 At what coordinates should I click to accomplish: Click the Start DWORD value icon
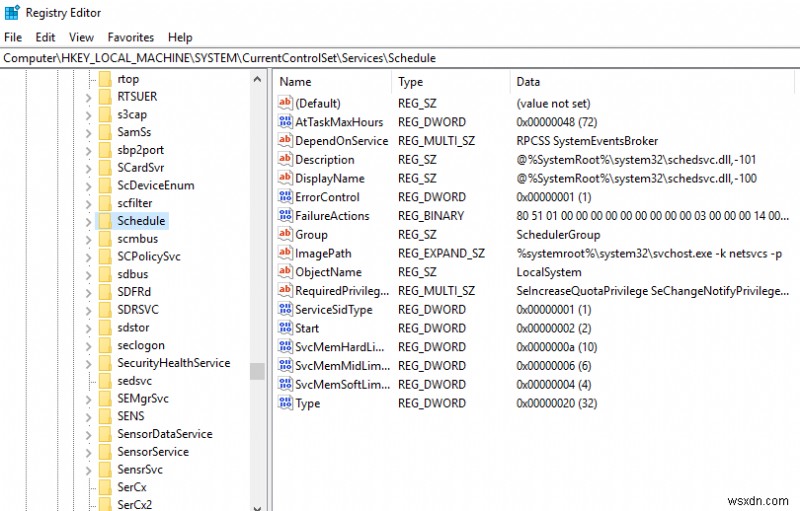coord(285,328)
